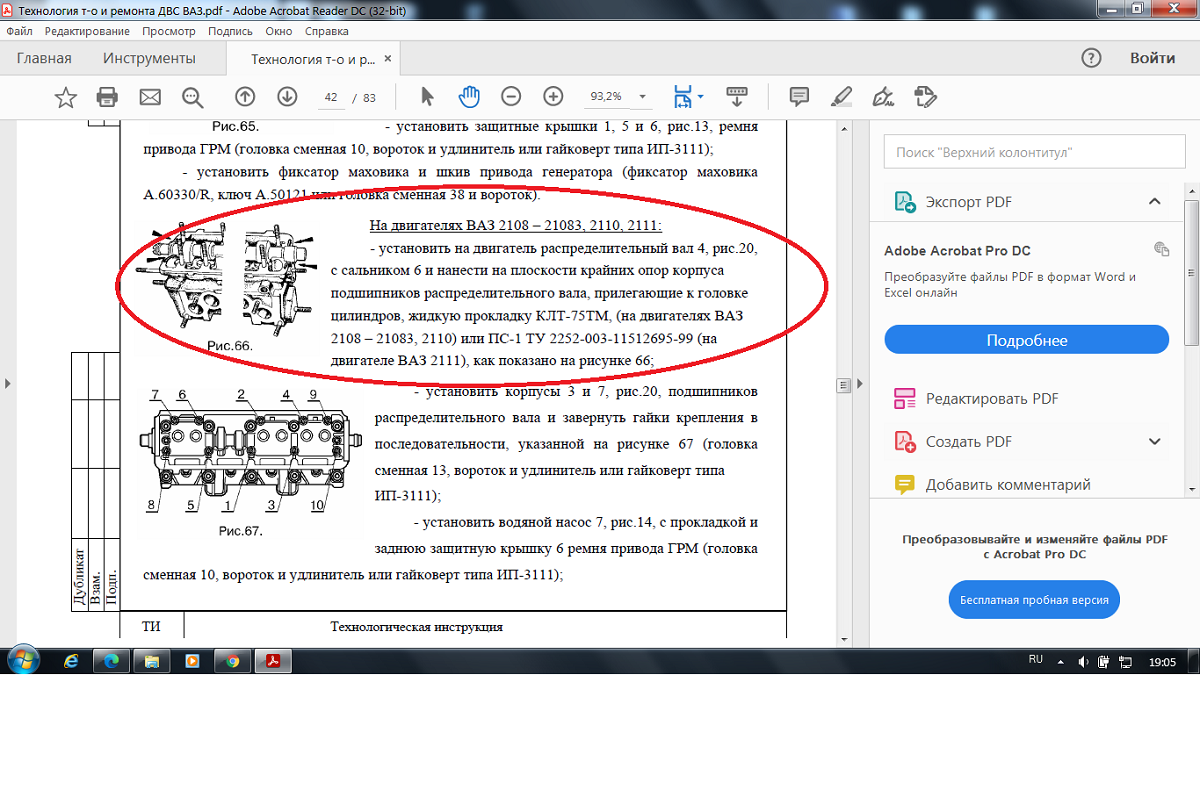Go to next page with down arrow
The width and height of the screenshot is (1200, 790).
pyautogui.click(x=287, y=97)
